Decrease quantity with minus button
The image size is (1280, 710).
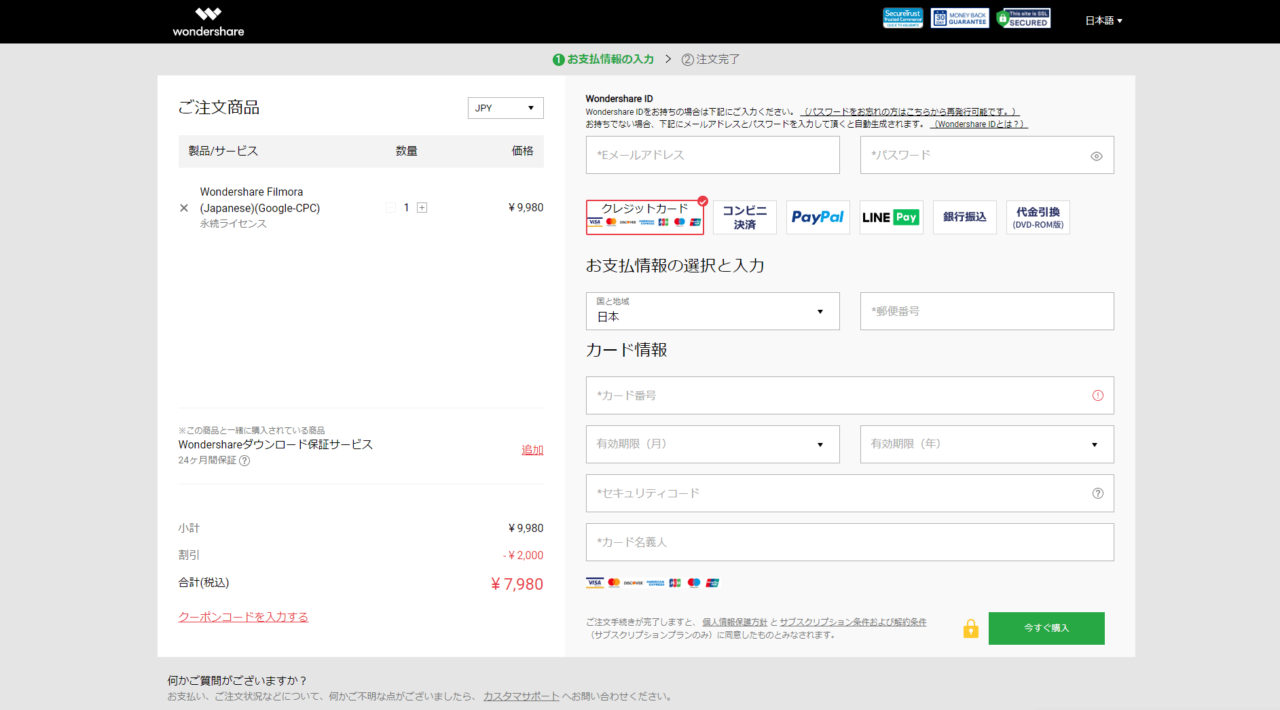[391, 207]
